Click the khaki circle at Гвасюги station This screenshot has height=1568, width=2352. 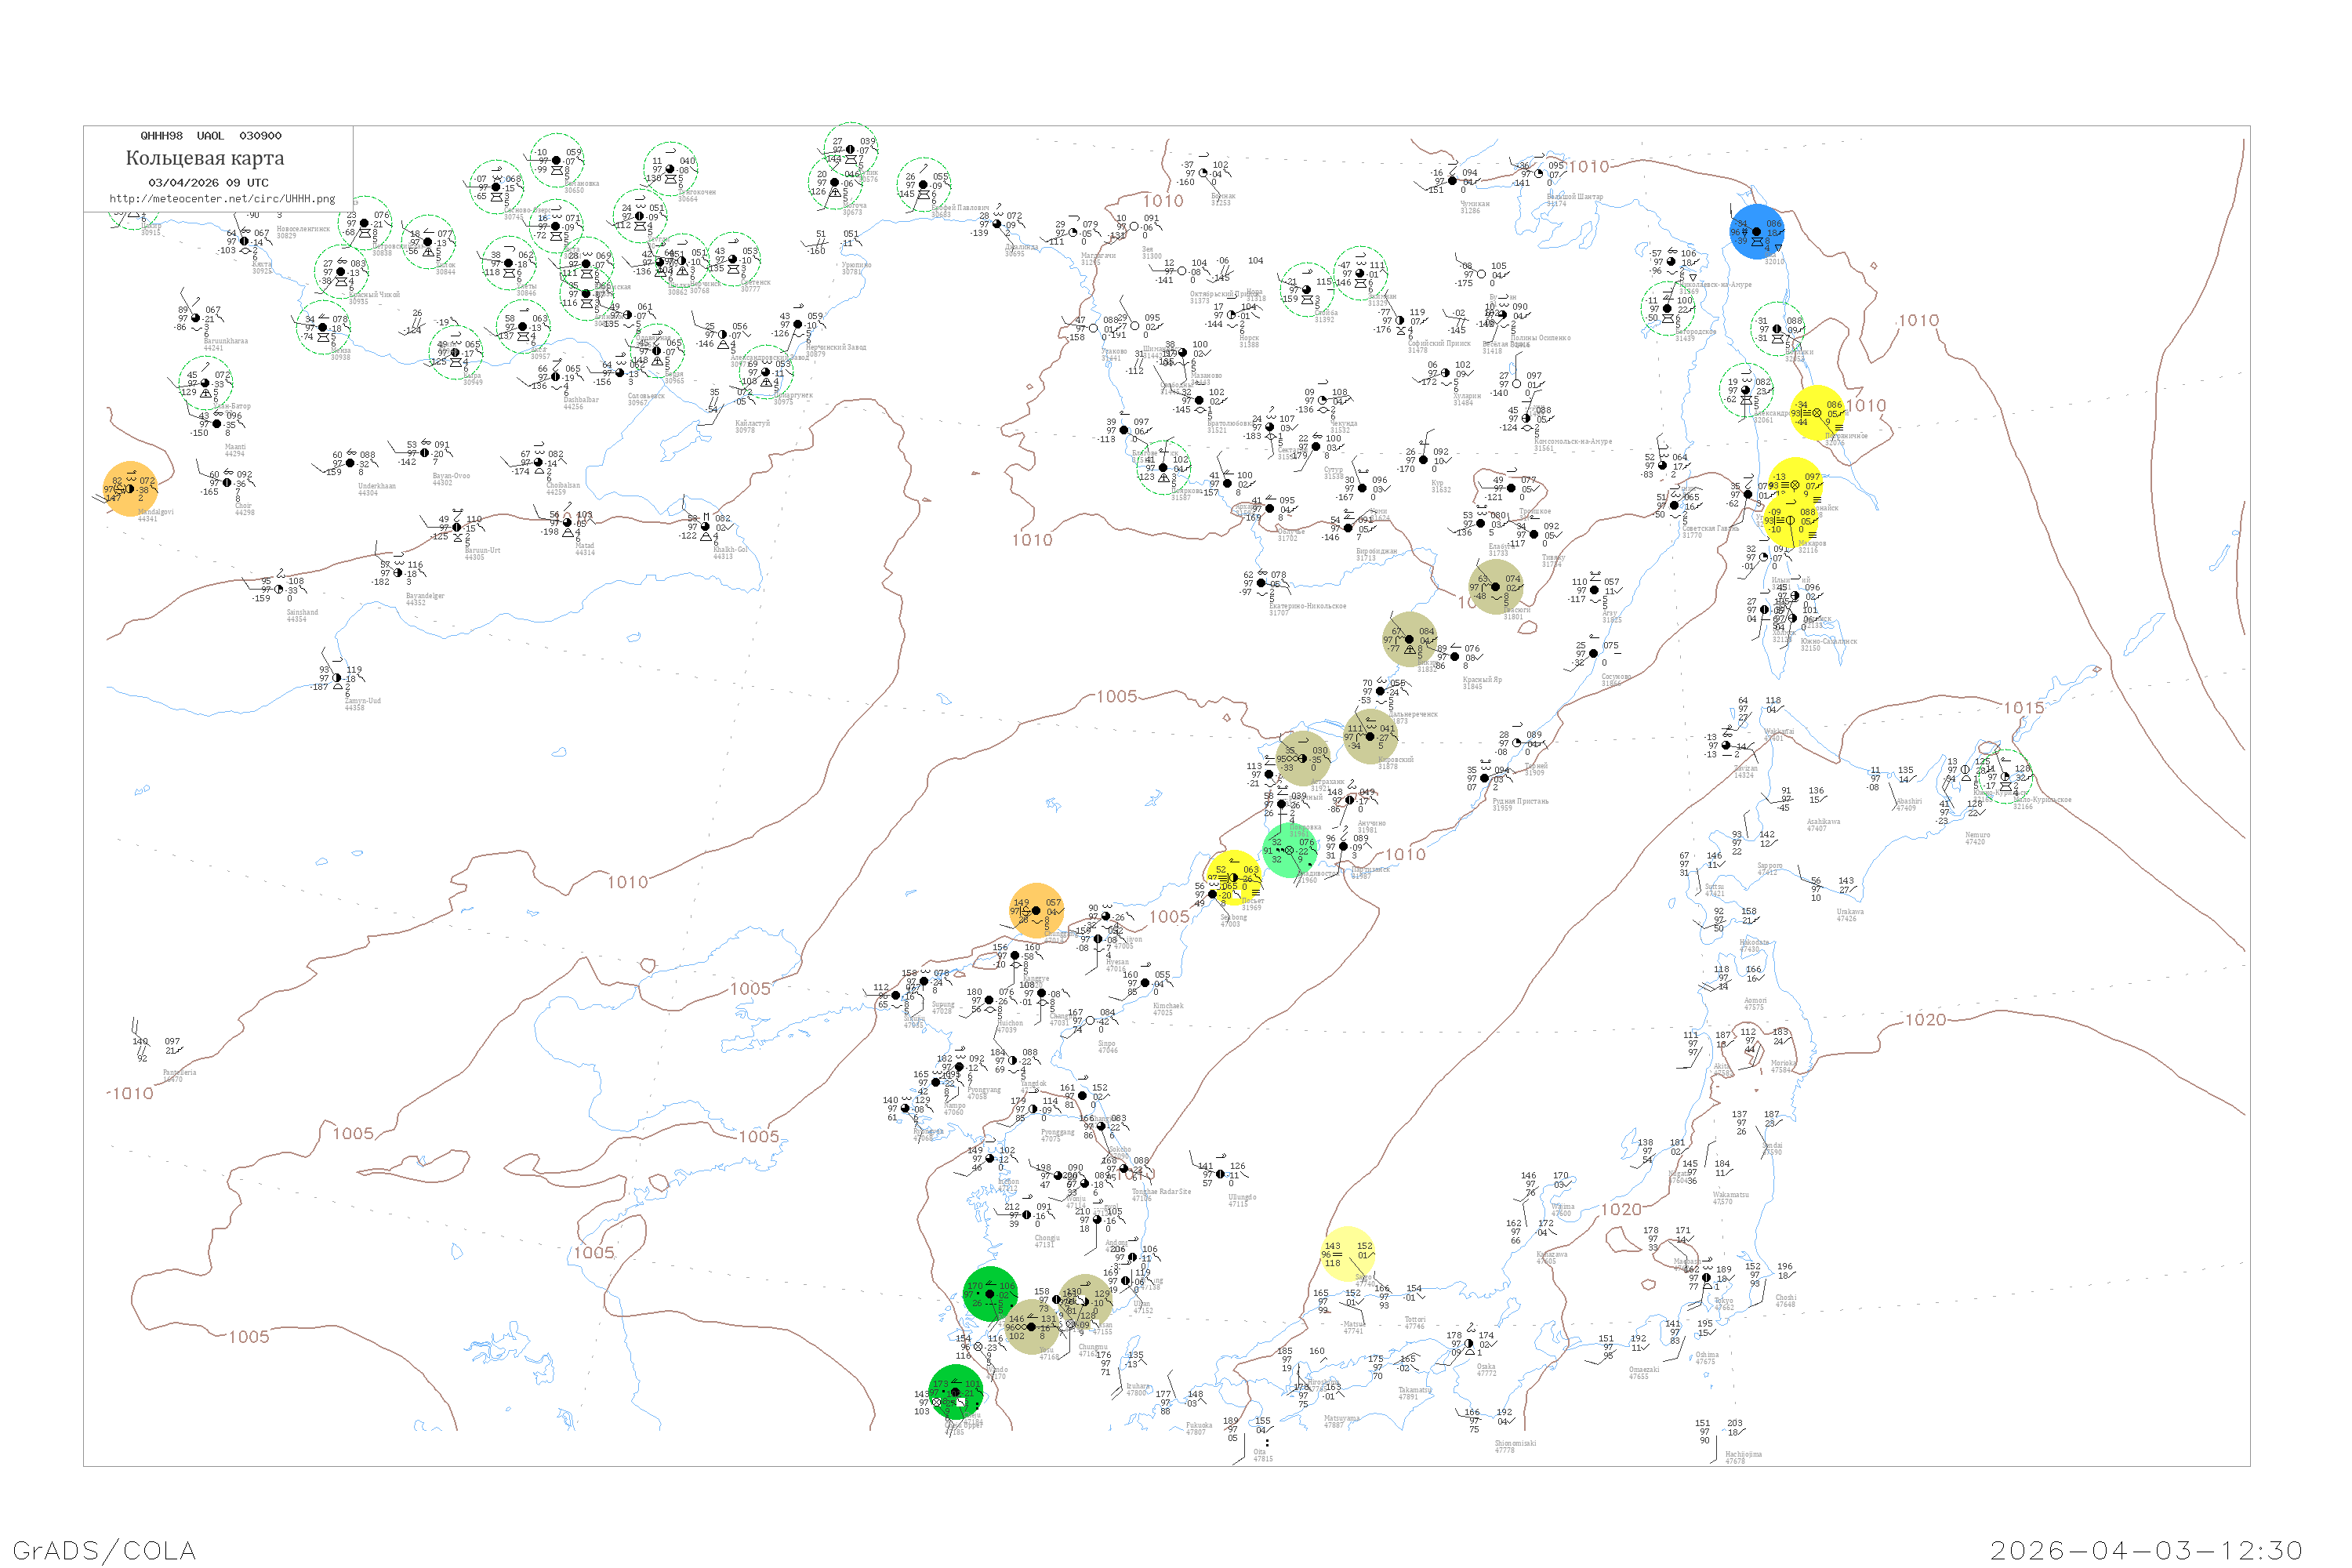pyautogui.click(x=1496, y=587)
